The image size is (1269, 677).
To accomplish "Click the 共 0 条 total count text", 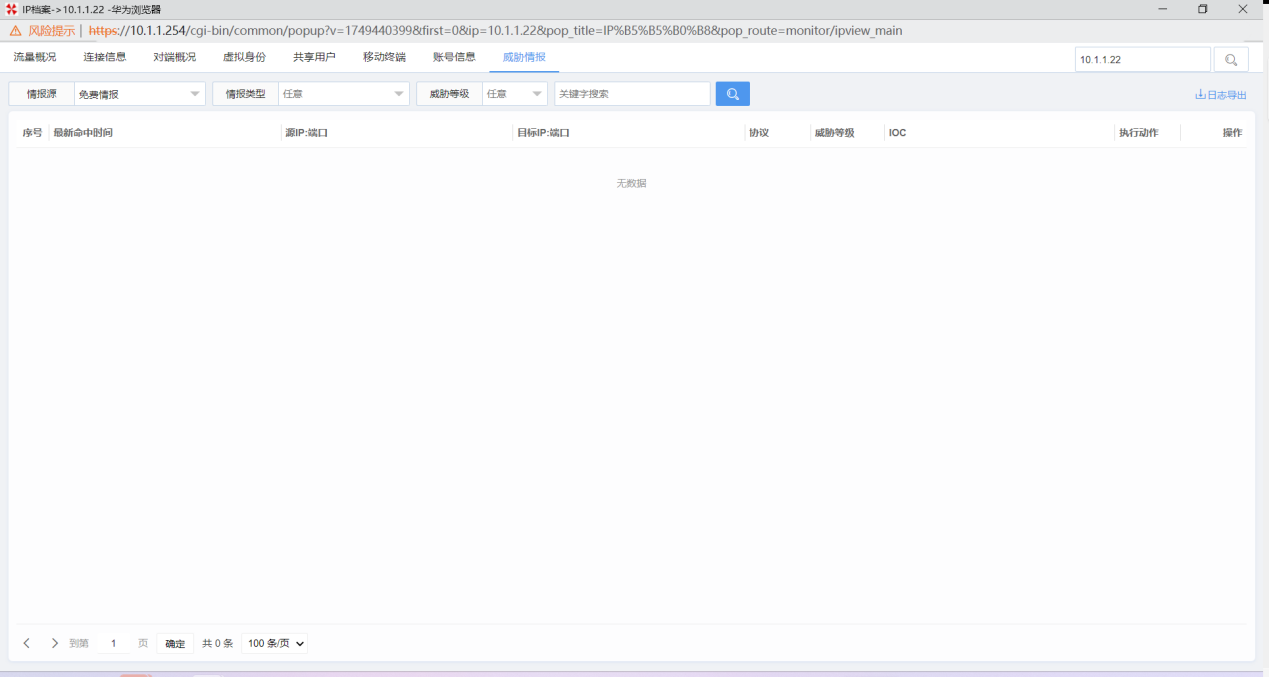I will point(217,643).
